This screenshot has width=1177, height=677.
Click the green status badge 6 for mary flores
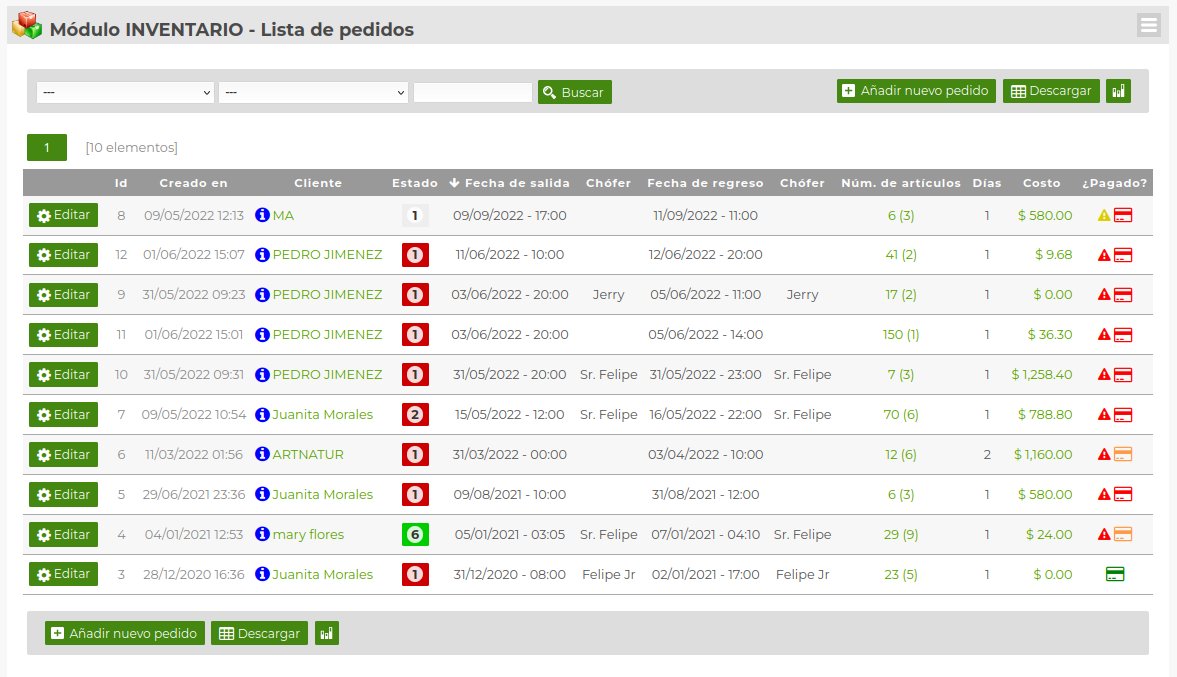point(414,534)
